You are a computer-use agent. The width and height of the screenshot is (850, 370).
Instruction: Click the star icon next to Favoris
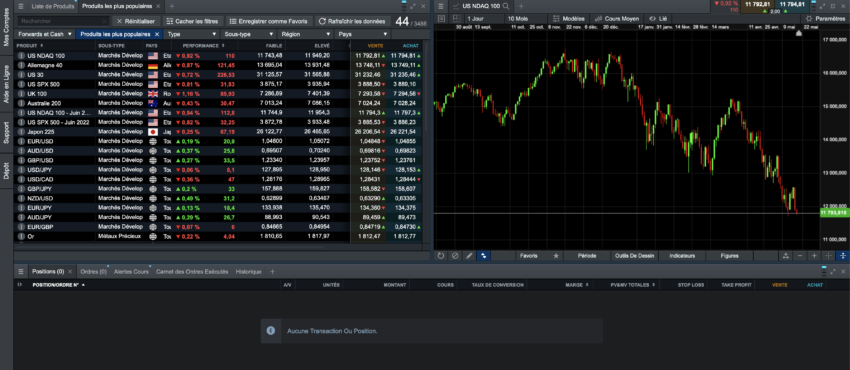tap(556, 256)
